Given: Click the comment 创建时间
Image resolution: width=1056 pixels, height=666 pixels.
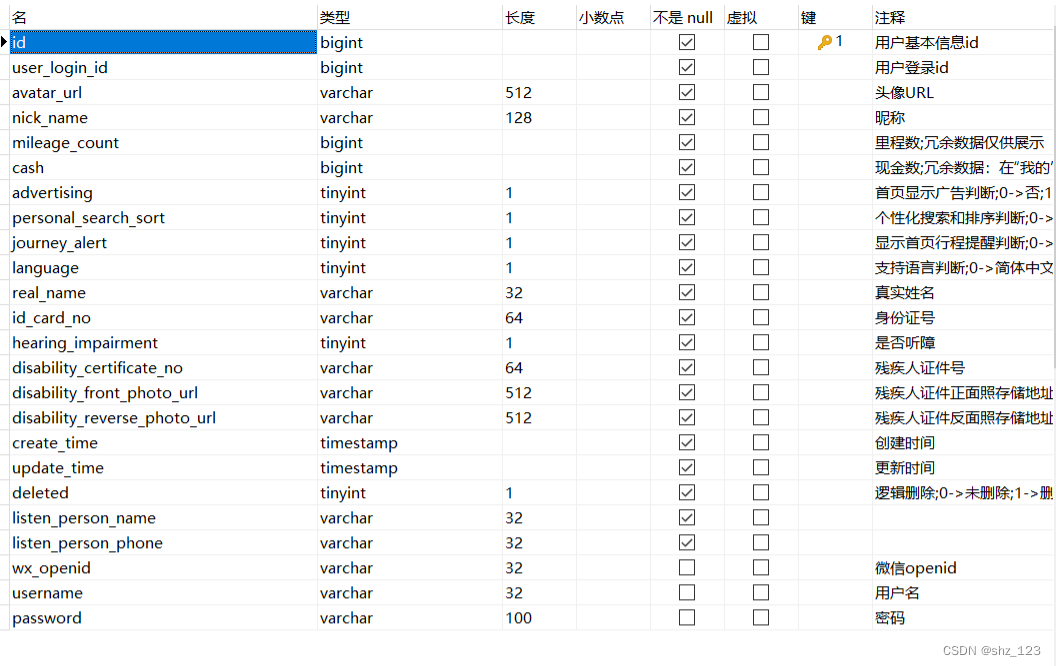Looking at the screenshot, I should click(x=904, y=442).
